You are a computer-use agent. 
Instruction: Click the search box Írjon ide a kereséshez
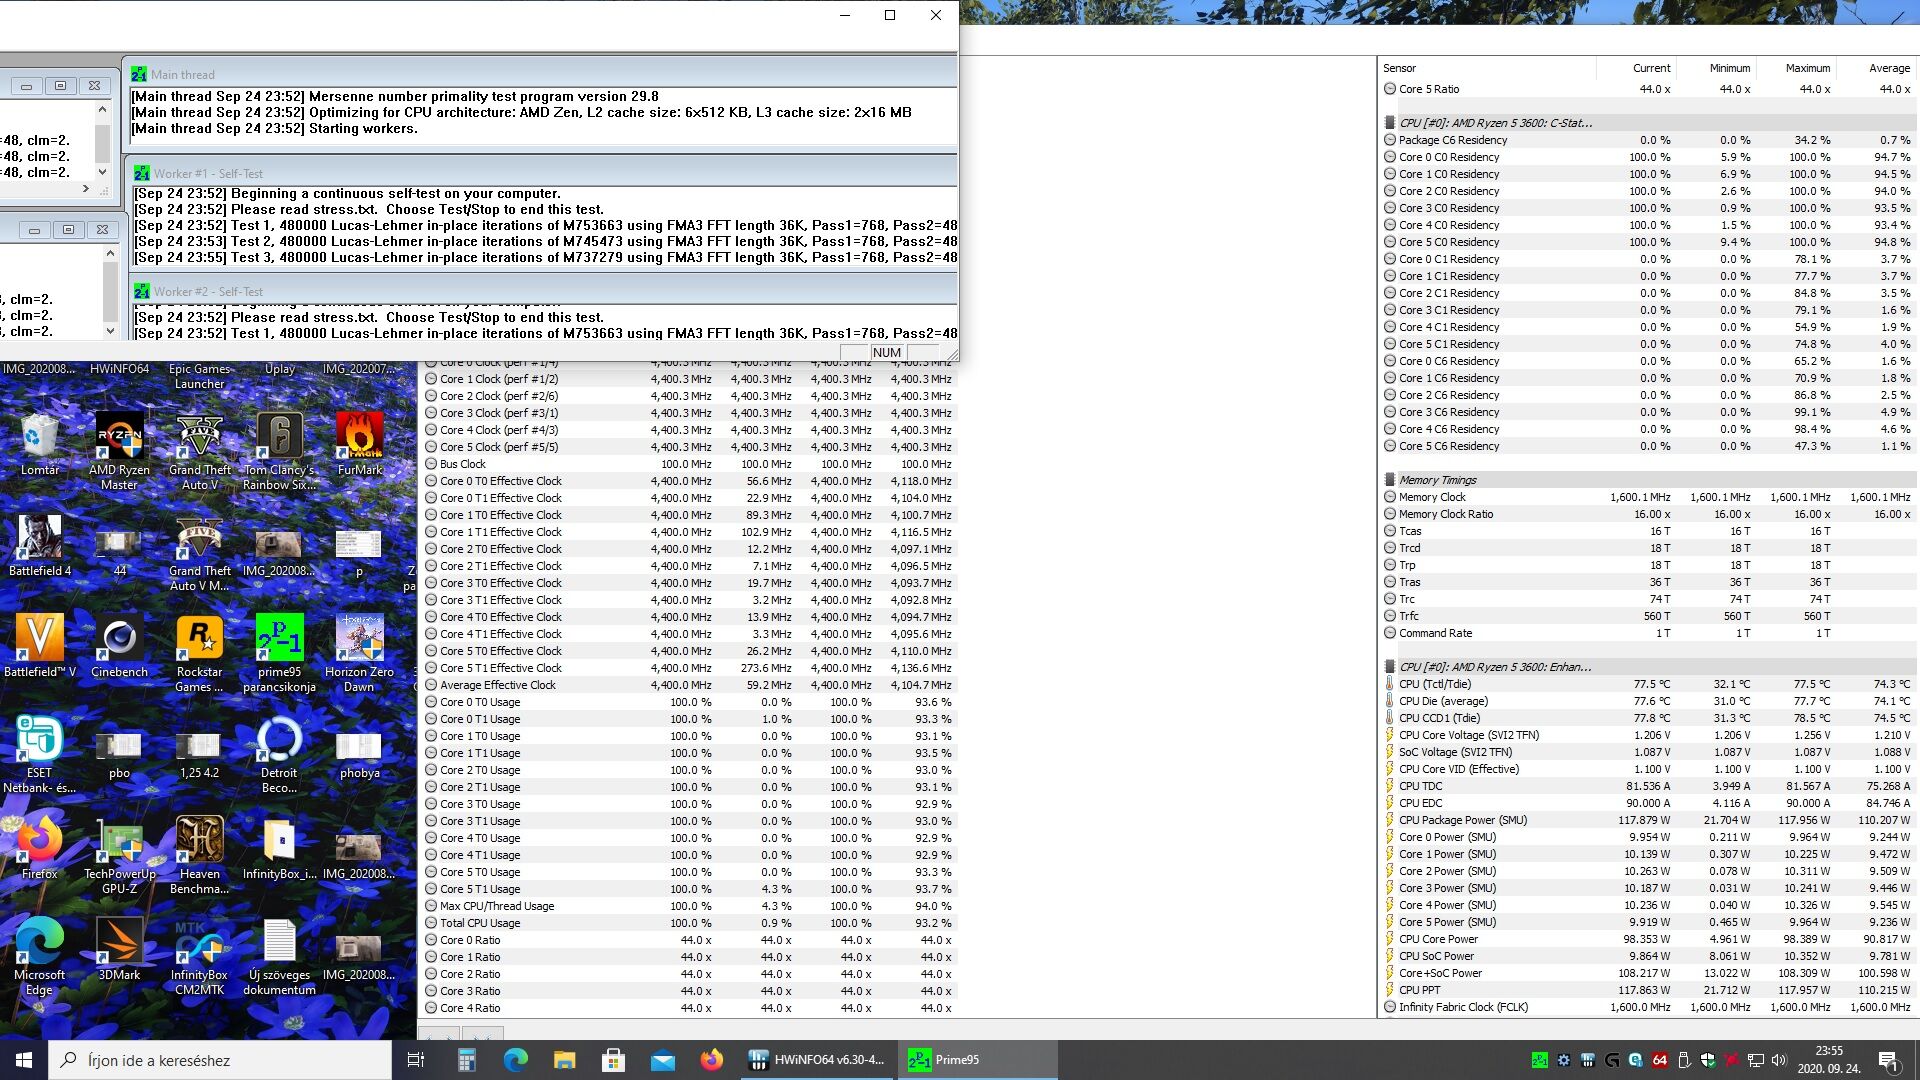tap(220, 1060)
